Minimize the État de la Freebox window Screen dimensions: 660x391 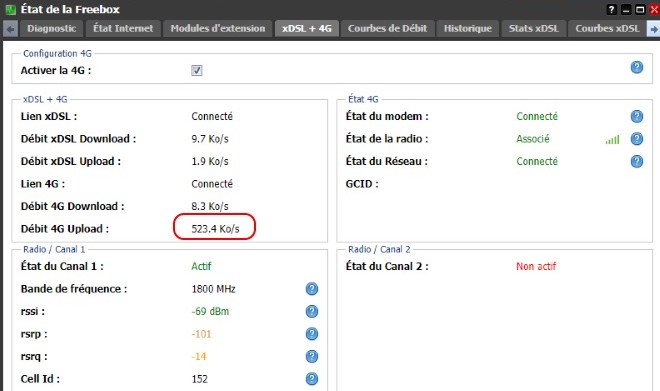point(626,9)
